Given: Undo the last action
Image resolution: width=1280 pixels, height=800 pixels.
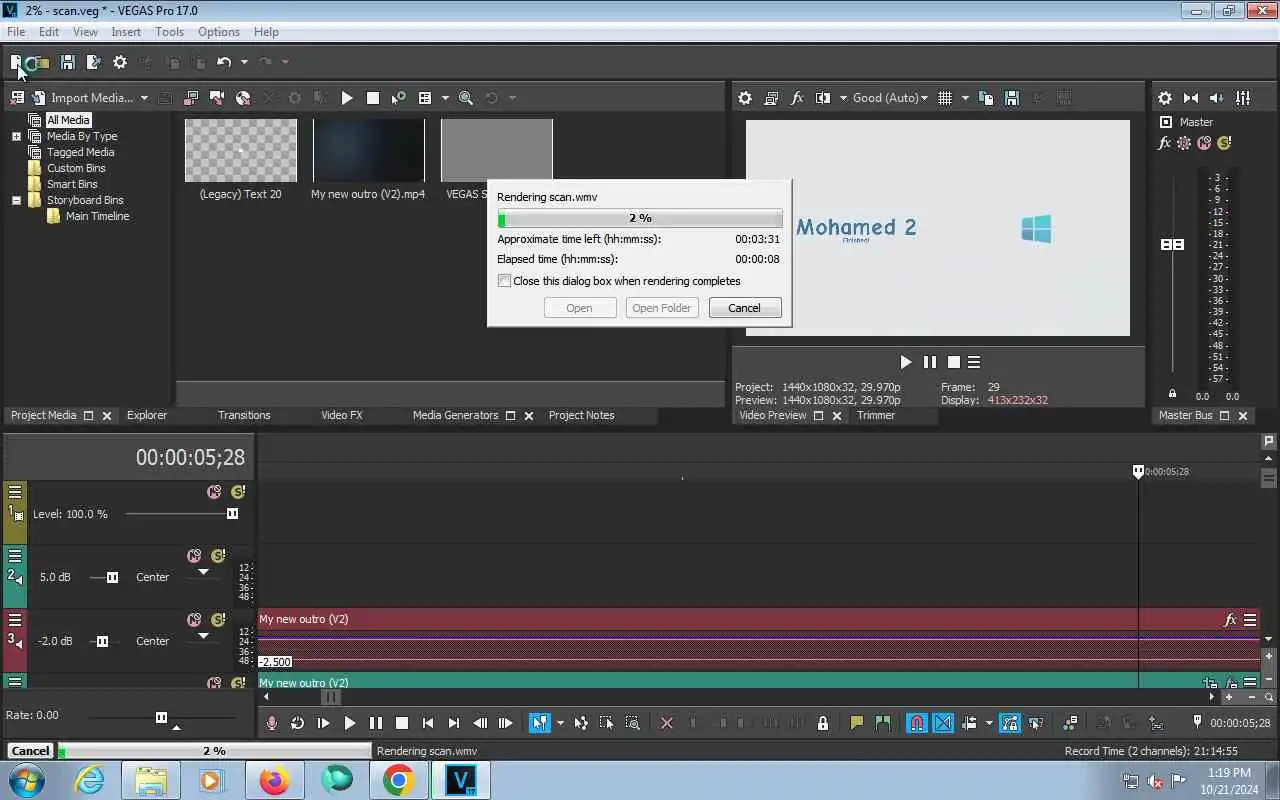Looking at the screenshot, I should [x=224, y=62].
